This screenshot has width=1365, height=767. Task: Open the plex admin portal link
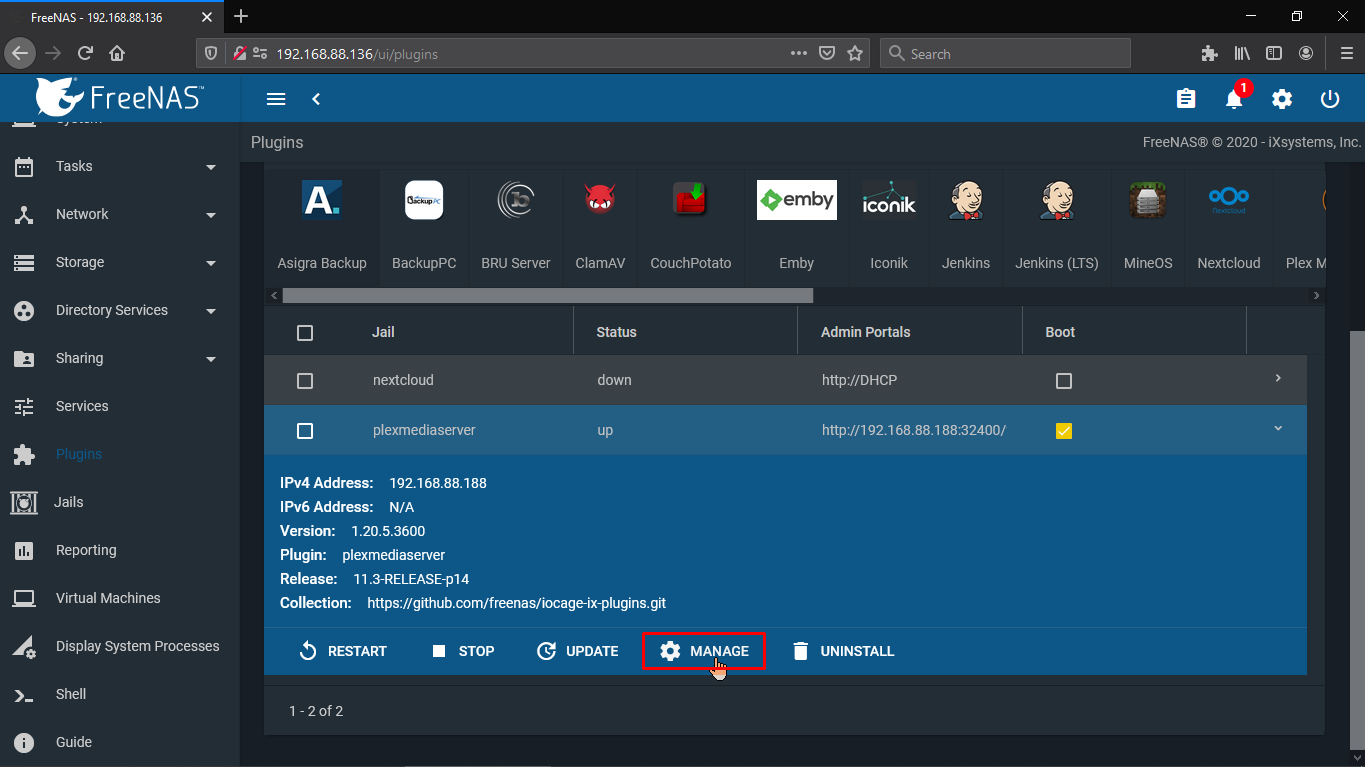[914, 430]
